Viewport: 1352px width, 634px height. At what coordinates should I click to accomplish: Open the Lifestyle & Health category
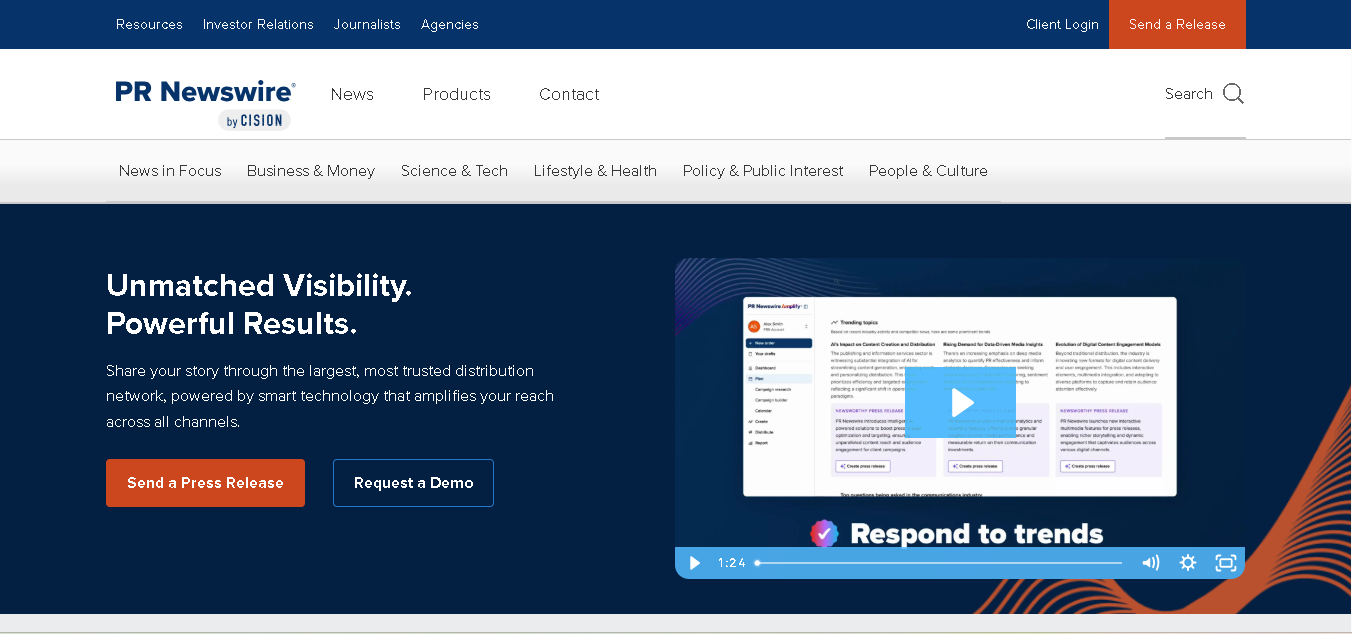pyautogui.click(x=595, y=171)
